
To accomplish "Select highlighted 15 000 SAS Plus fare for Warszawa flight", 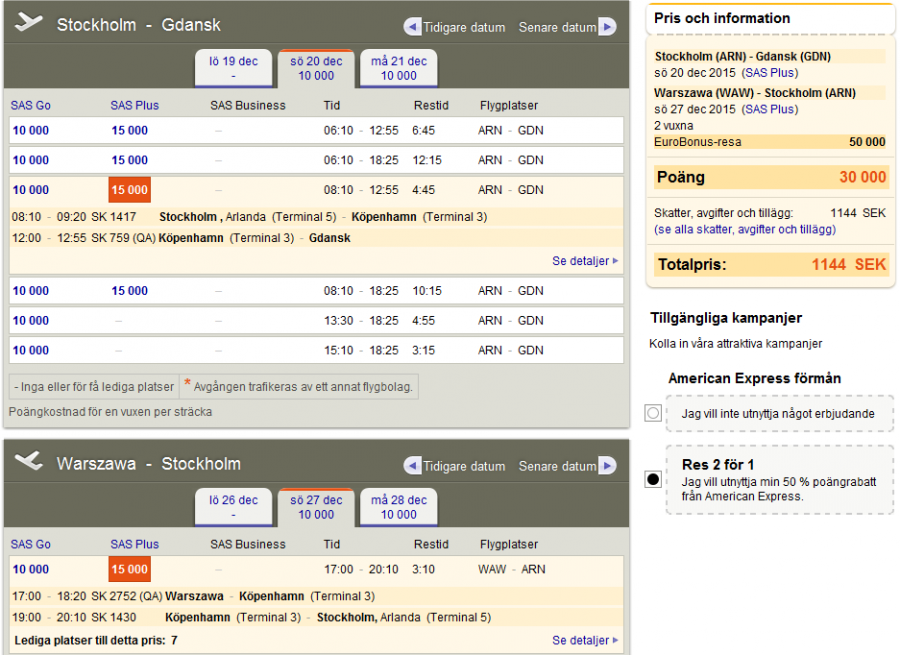I will pos(129,569).
